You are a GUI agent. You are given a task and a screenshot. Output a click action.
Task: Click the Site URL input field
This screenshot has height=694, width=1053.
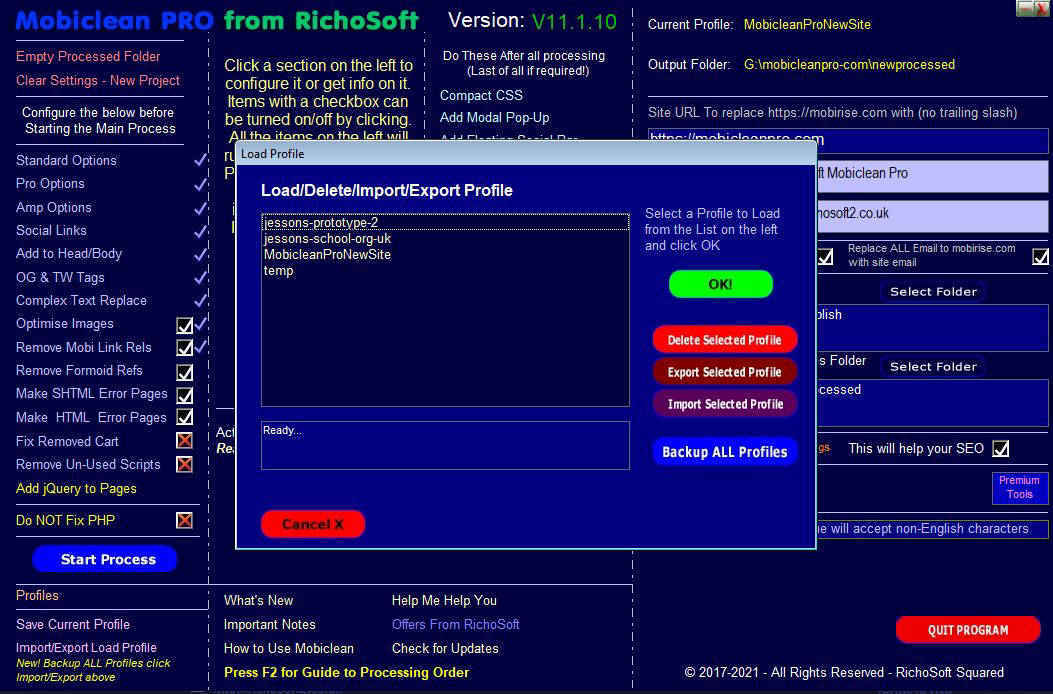848,140
